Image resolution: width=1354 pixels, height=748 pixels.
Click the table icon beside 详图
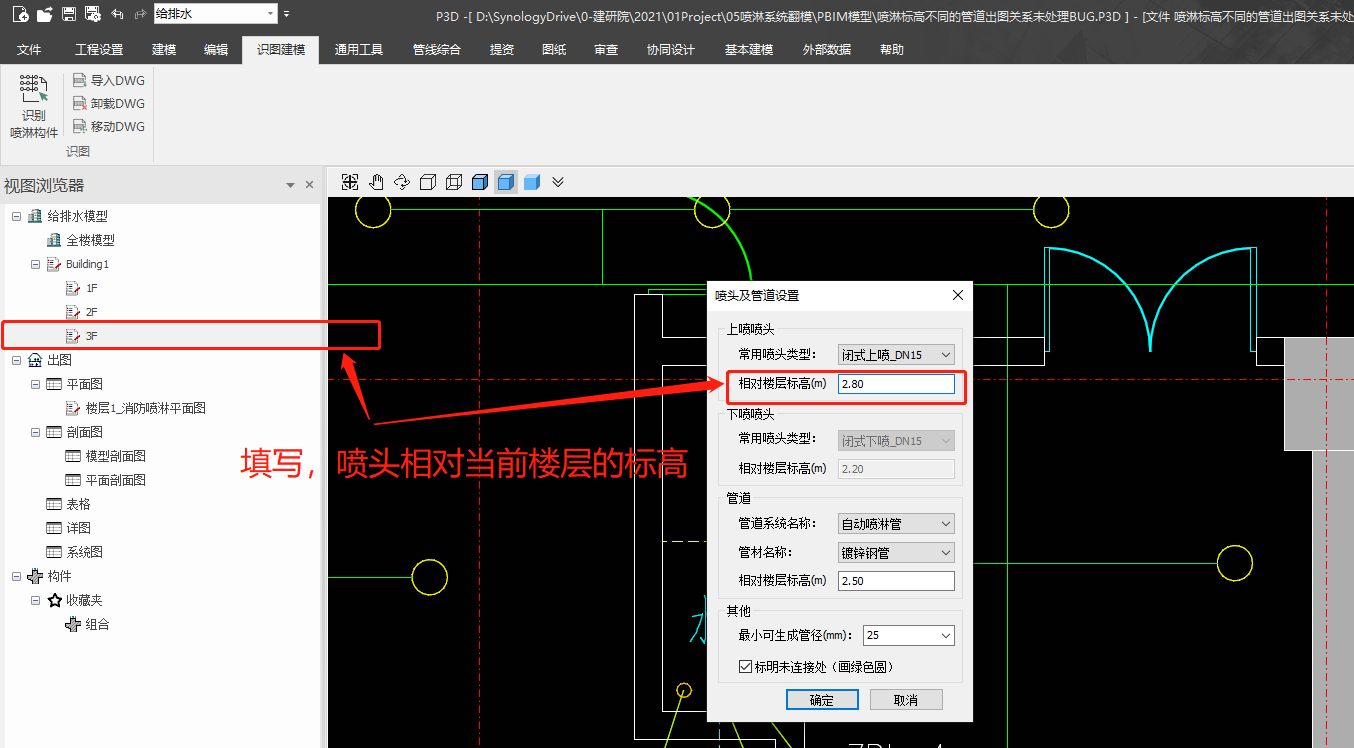(x=54, y=528)
